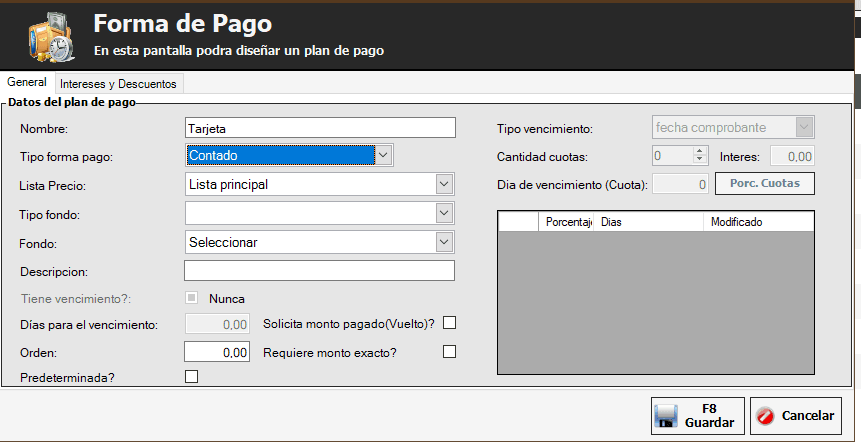Click the floppy disk save icon
The height and width of the screenshot is (442, 861).
667,415
